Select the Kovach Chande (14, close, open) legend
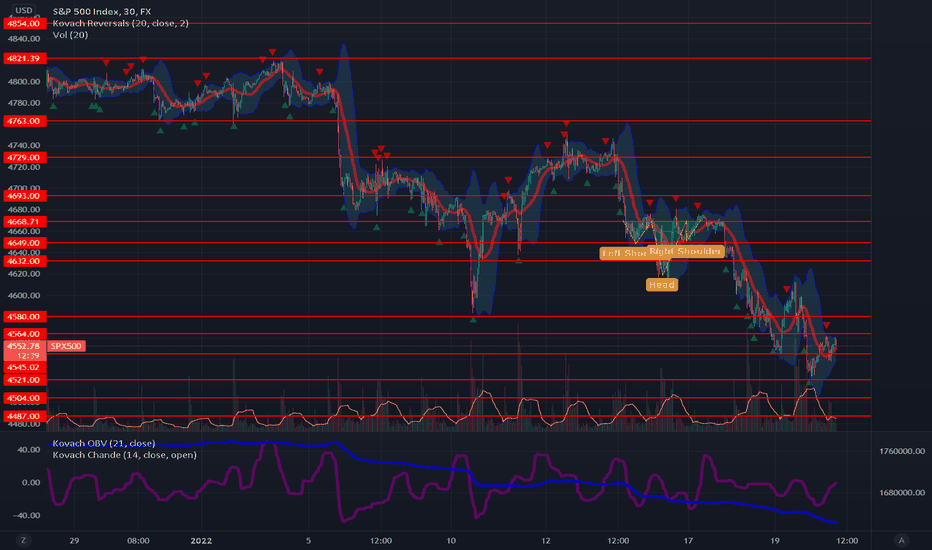The height and width of the screenshot is (550, 932). [x=124, y=455]
